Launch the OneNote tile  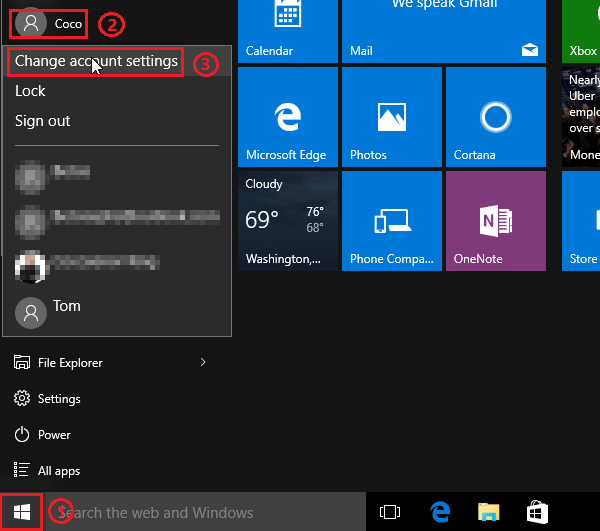[496, 221]
